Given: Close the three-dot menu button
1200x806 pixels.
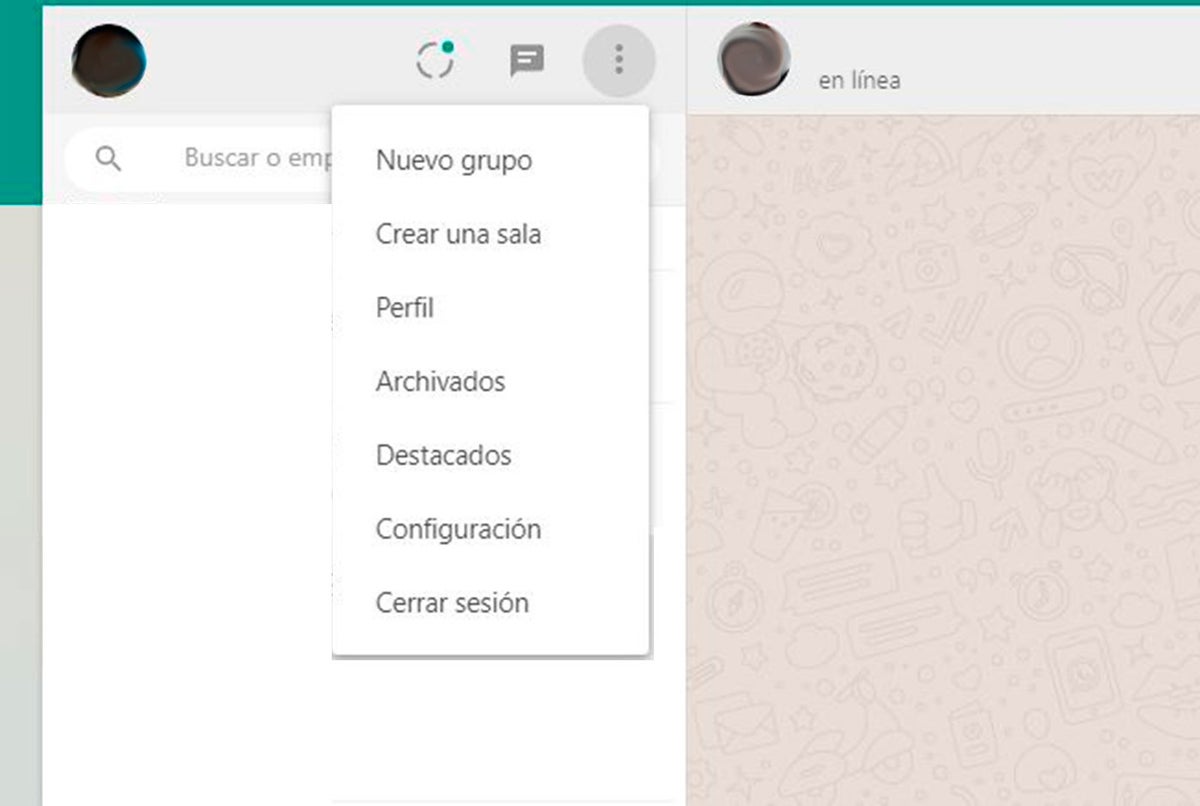Looking at the screenshot, I should pos(619,61).
